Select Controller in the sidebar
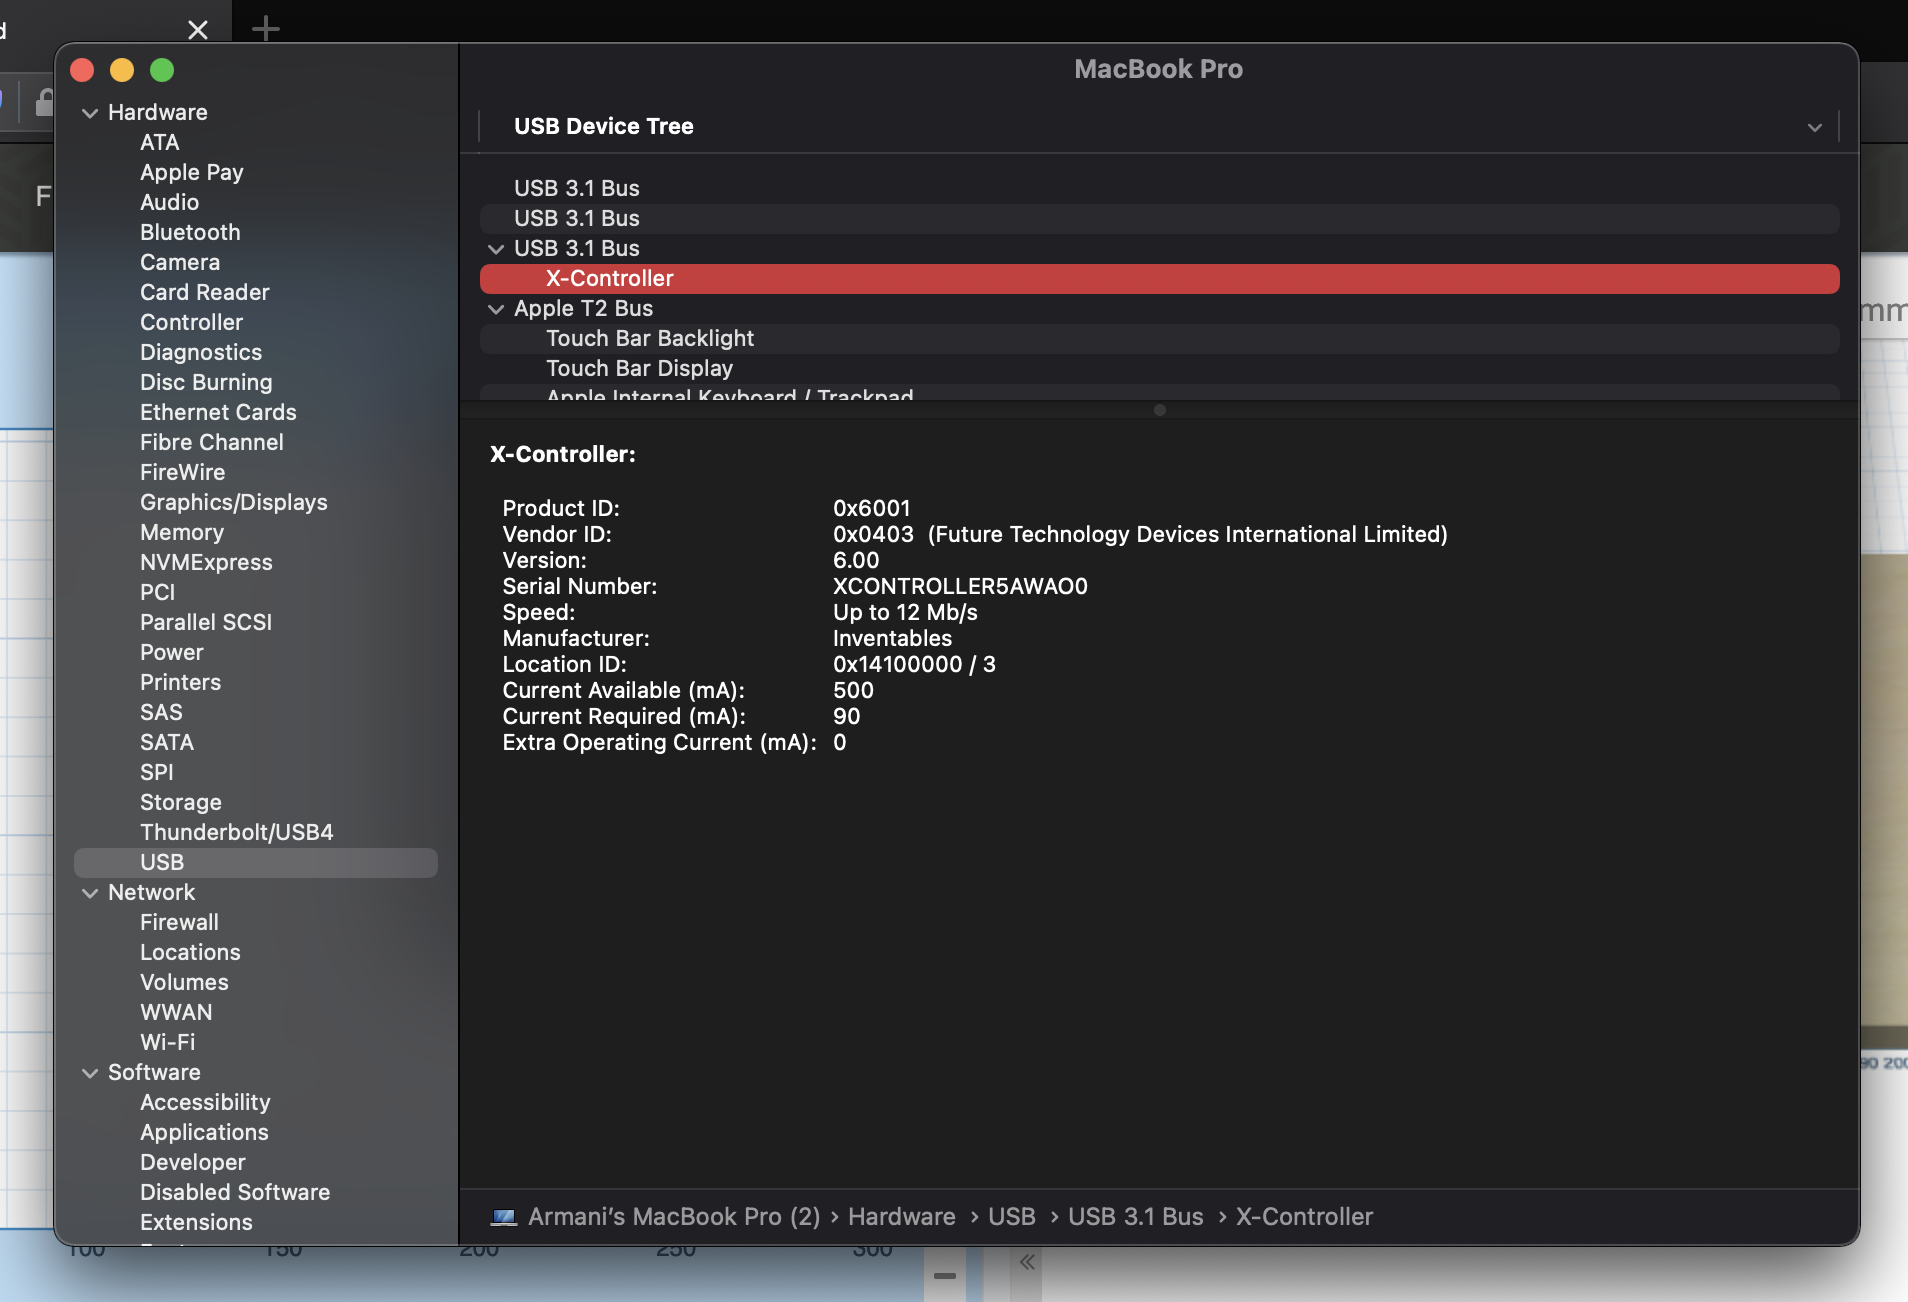Image resolution: width=1908 pixels, height=1302 pixels. pyautogui.click(x=192, y=323)
